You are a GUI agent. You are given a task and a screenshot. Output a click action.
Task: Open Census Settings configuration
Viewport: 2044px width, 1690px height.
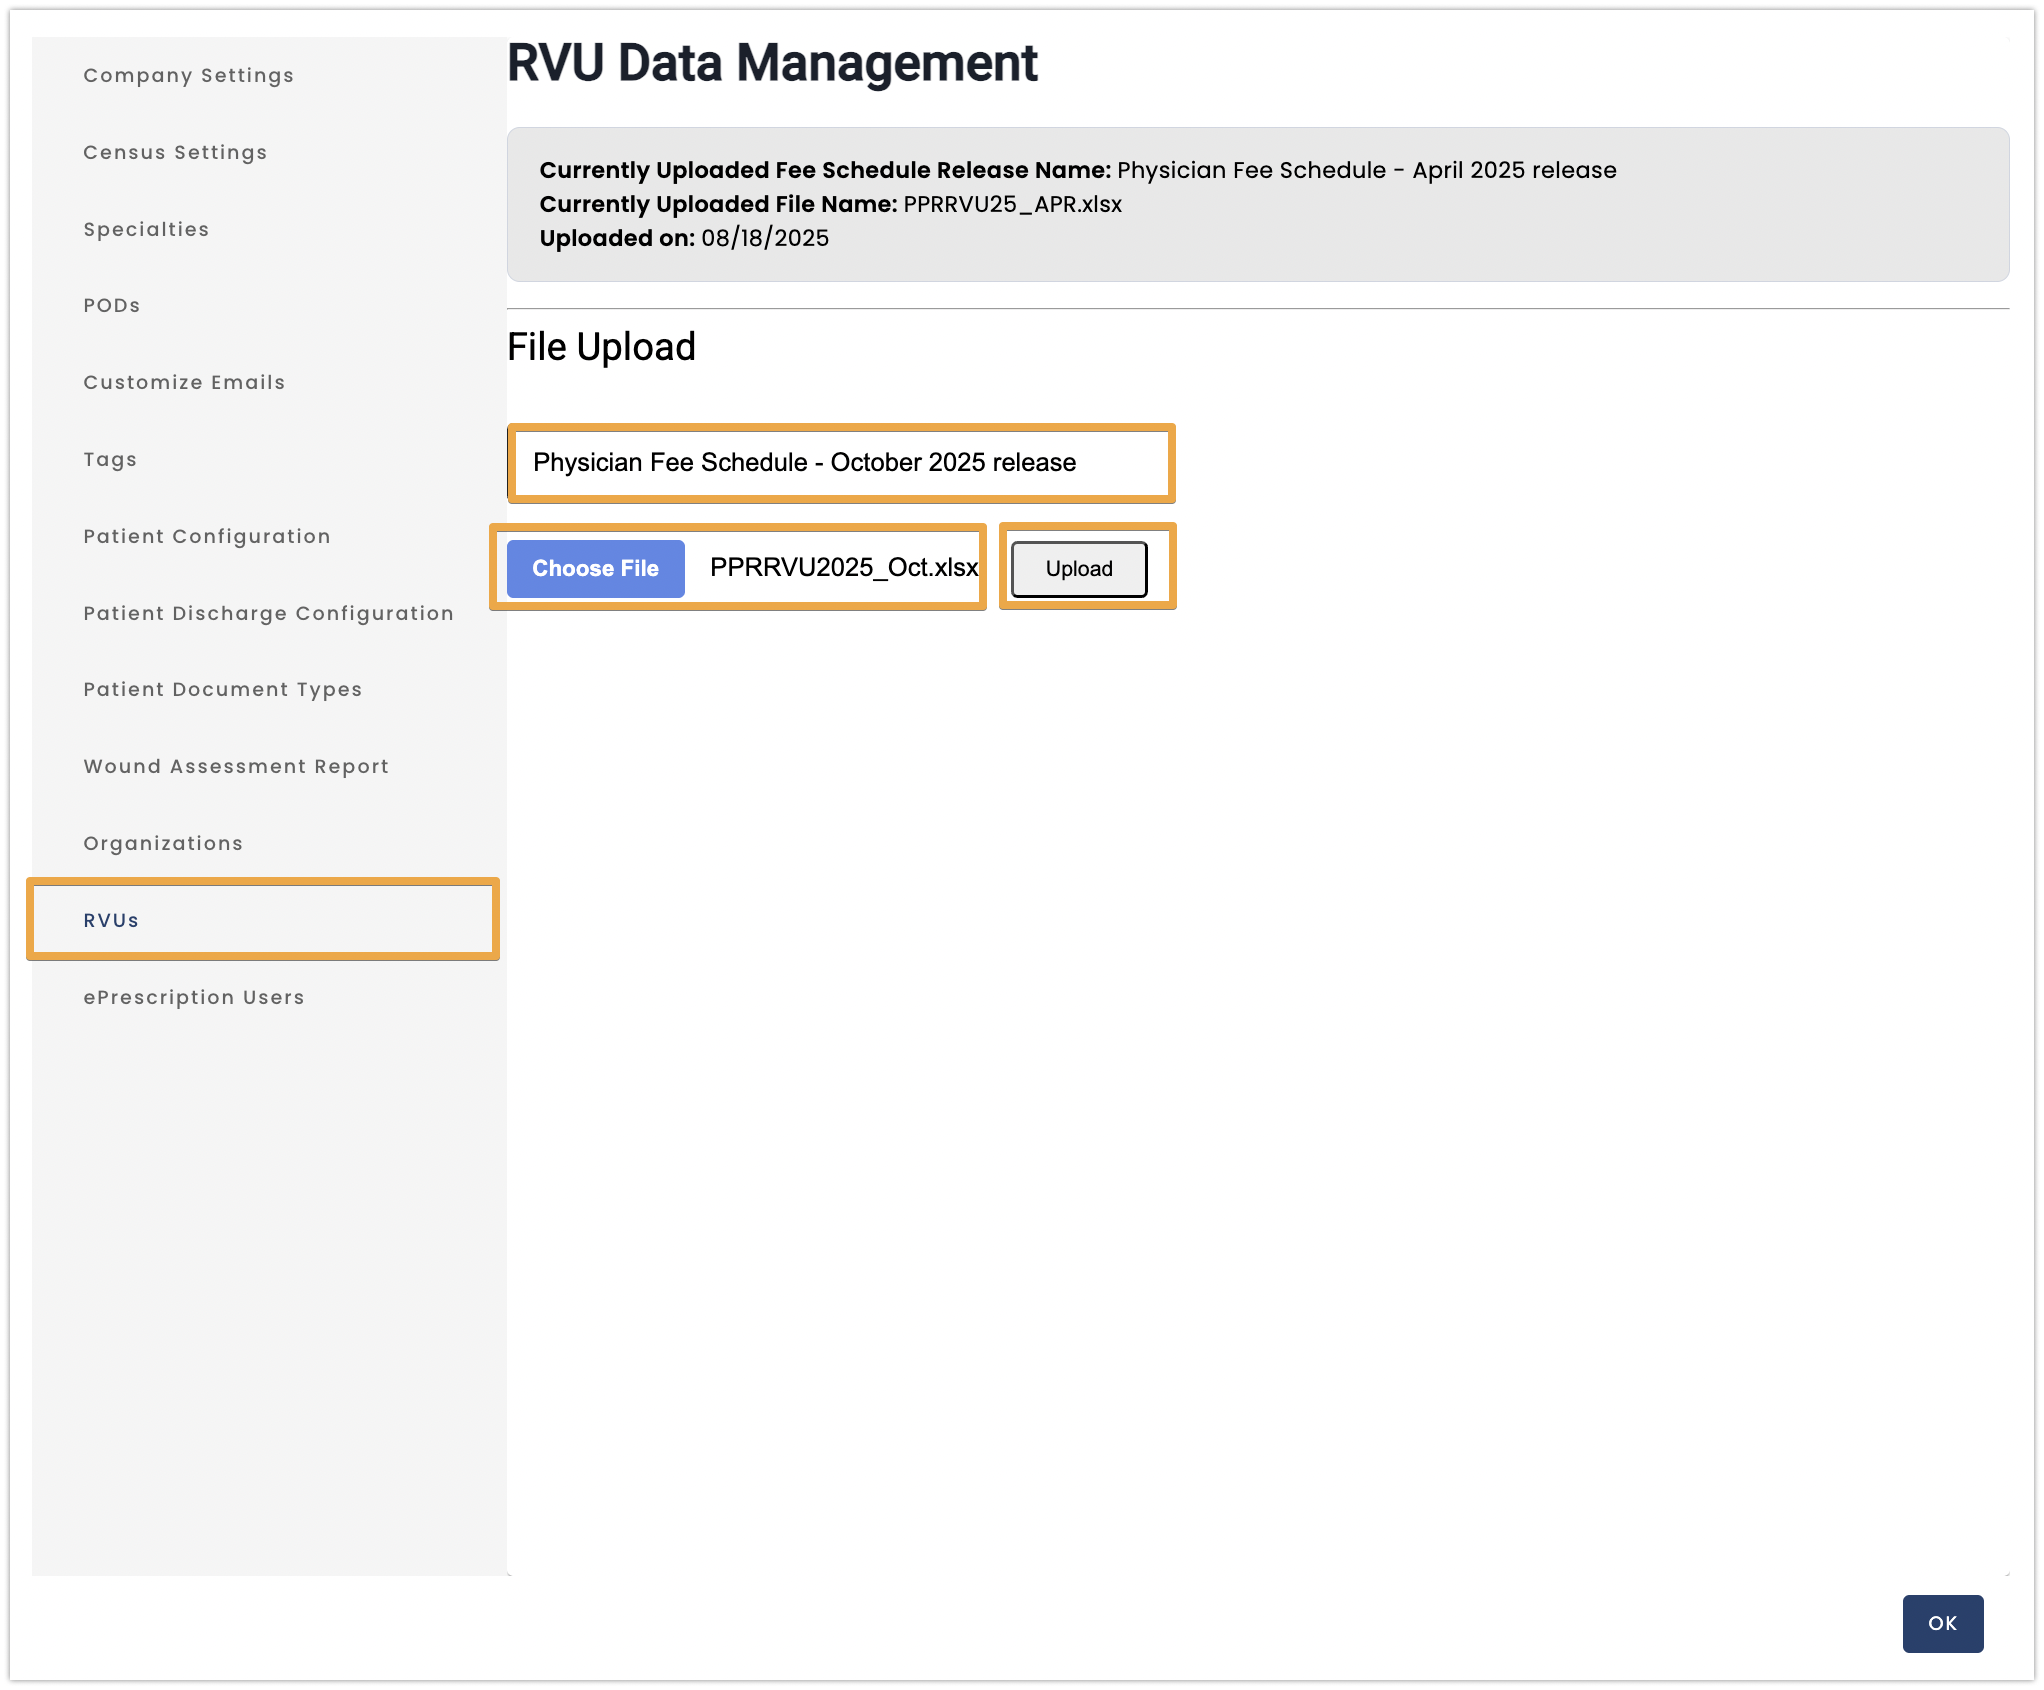pos(175,152)
